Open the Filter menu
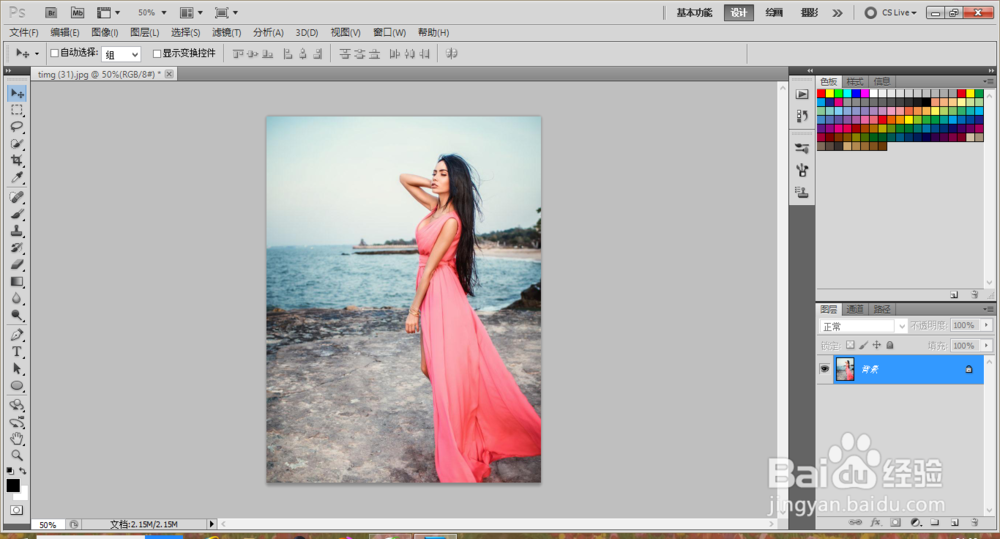Image resolution: width=1000 pixels, height=539 pixels. (x=226, y=33)
